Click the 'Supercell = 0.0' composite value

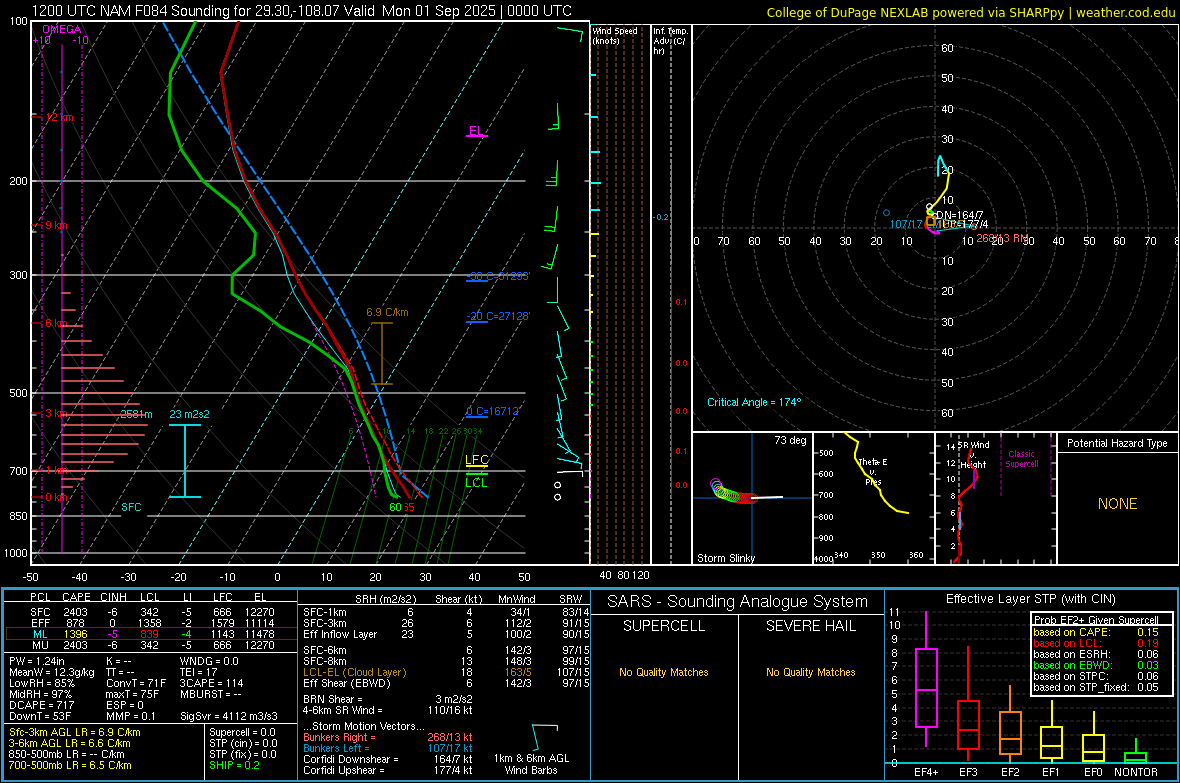242,732
